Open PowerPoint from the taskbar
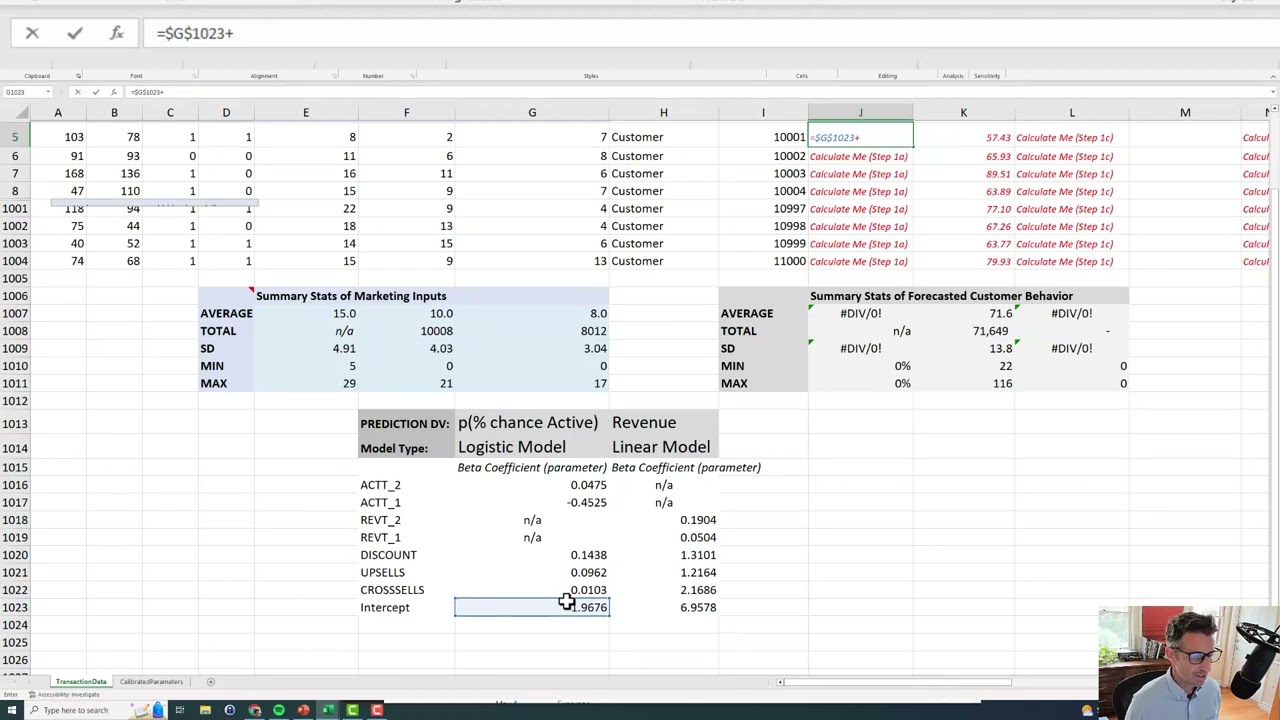This screenshot has height=720, width=1280. pyautogui.click(x=303, y=710)
